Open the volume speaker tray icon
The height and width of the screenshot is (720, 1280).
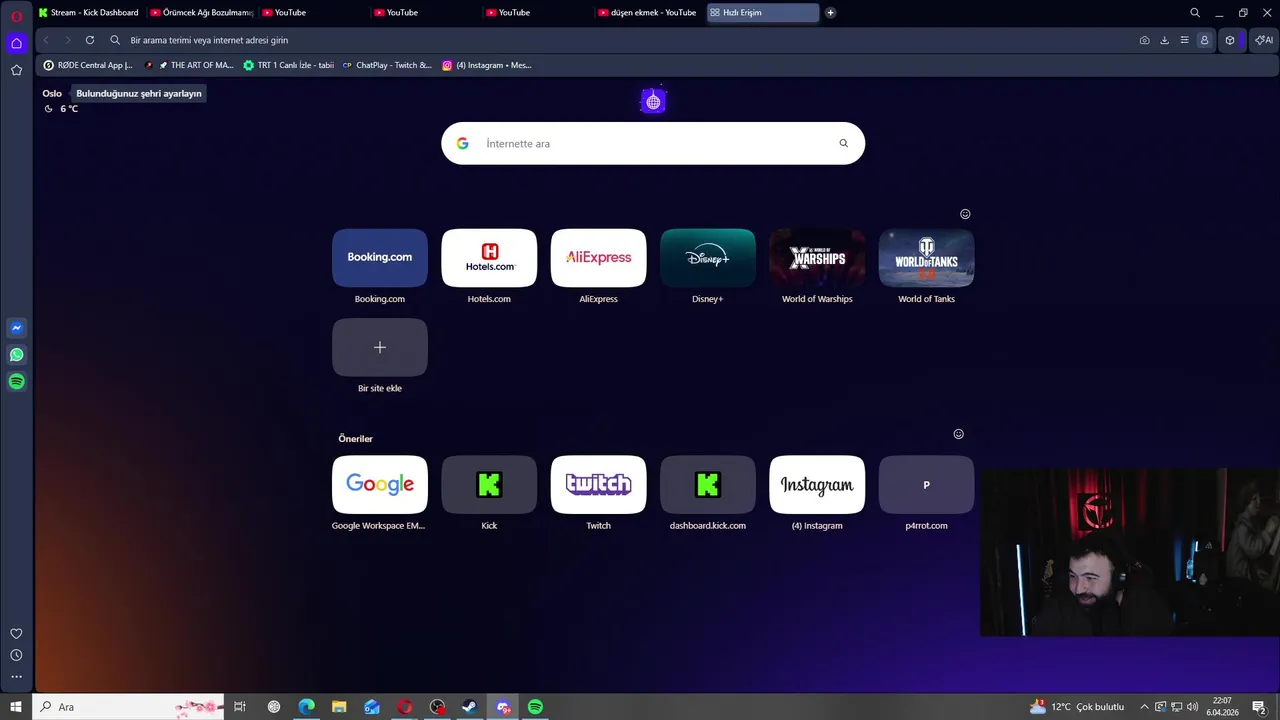point(1192,707)
